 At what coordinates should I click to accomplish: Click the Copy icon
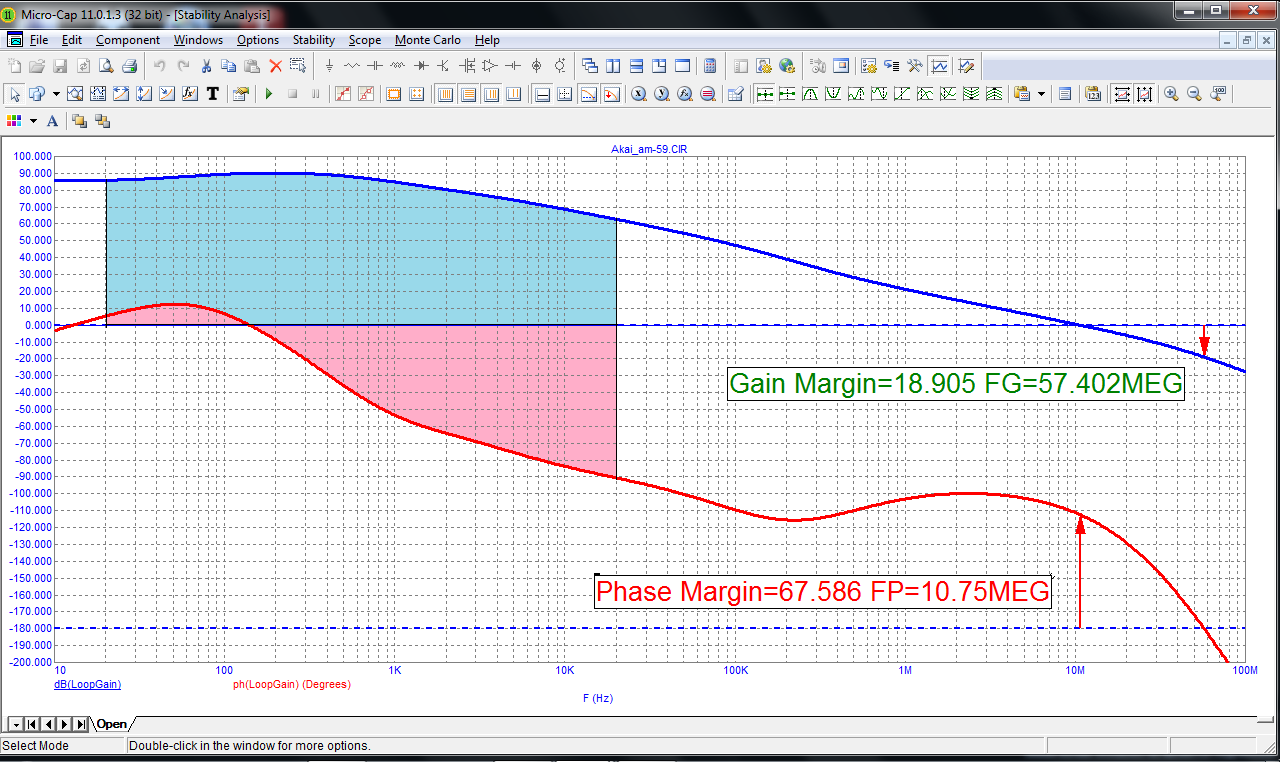point(229,66)
